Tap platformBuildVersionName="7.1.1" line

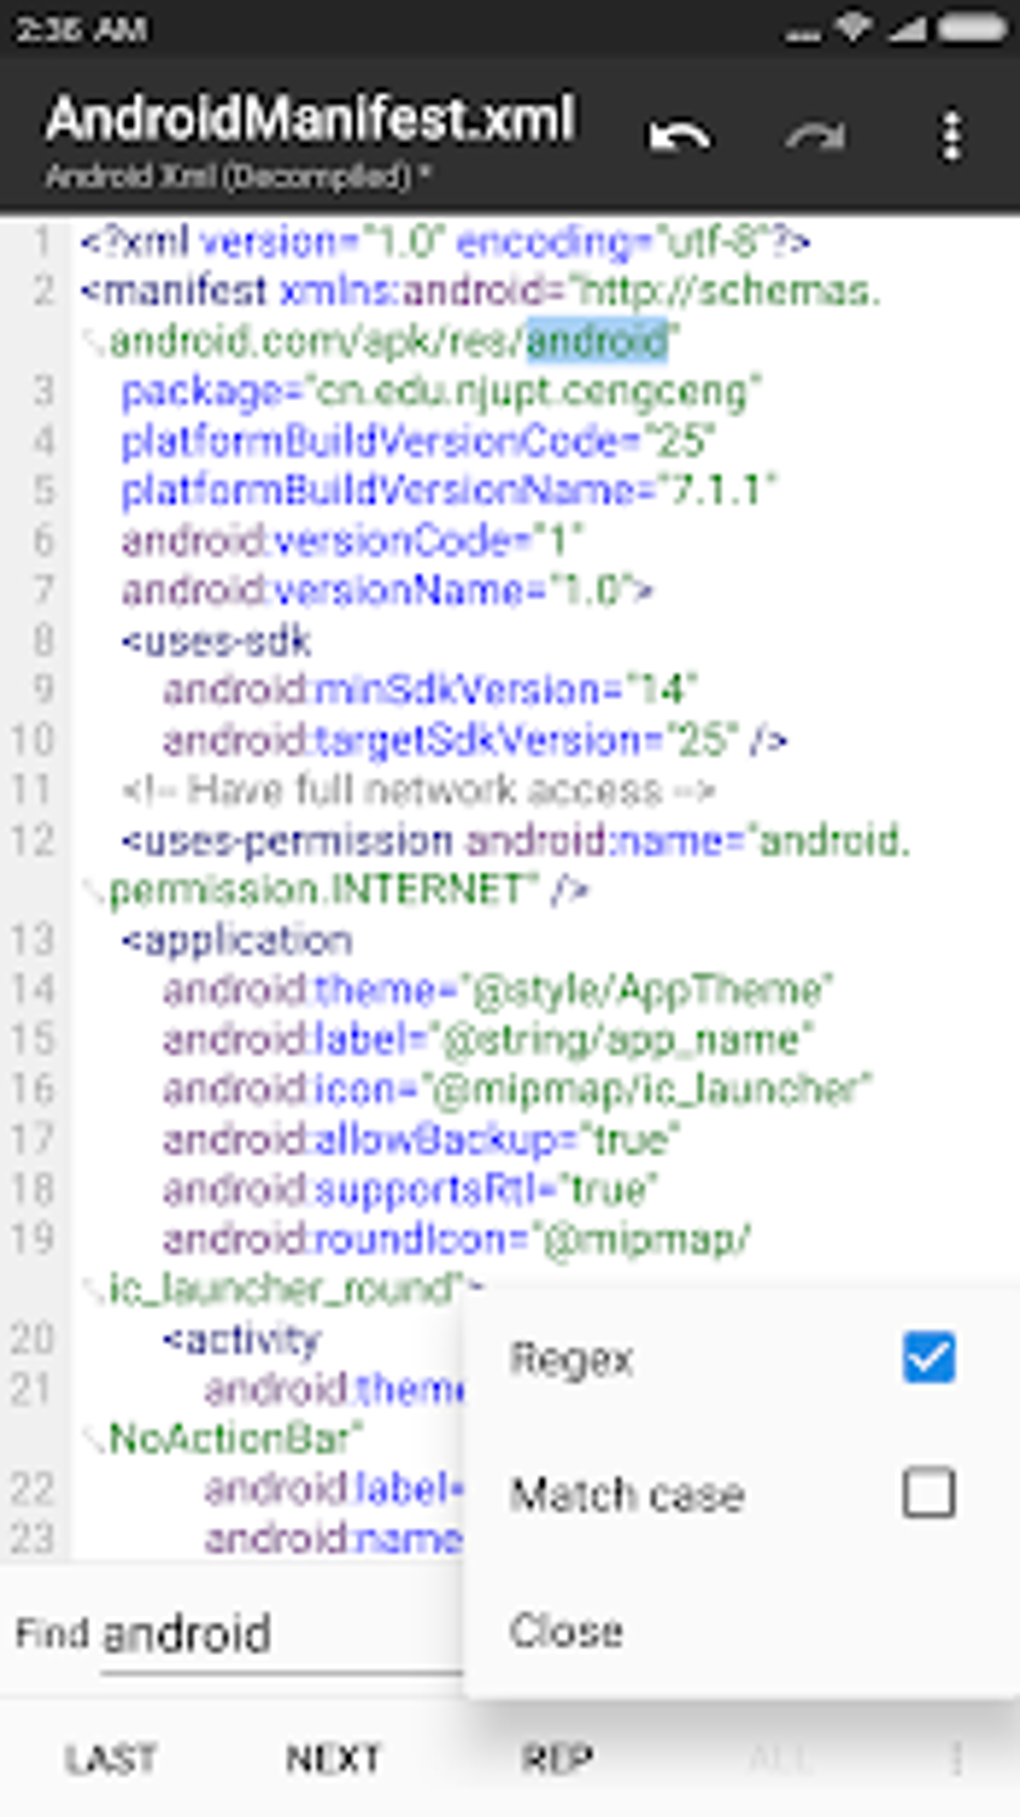coord(449,491)
